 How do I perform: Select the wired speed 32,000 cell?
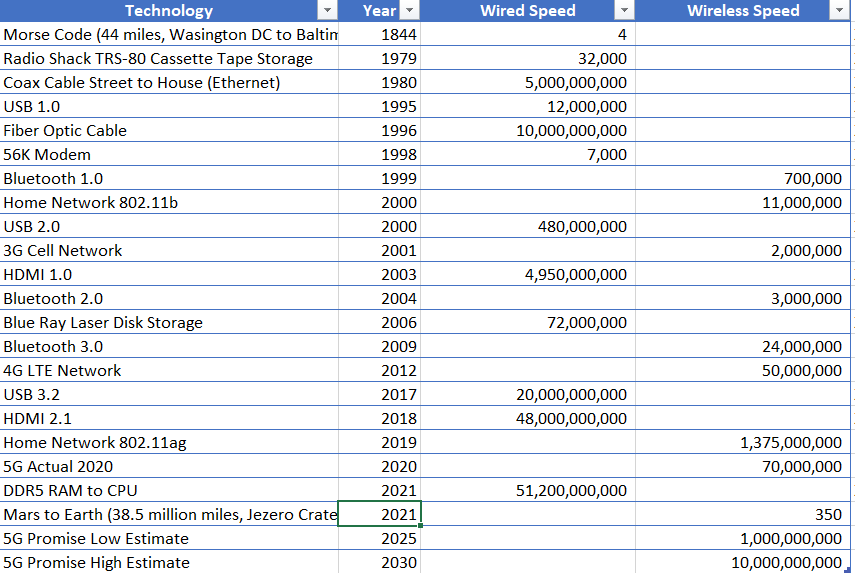(528, 58)
